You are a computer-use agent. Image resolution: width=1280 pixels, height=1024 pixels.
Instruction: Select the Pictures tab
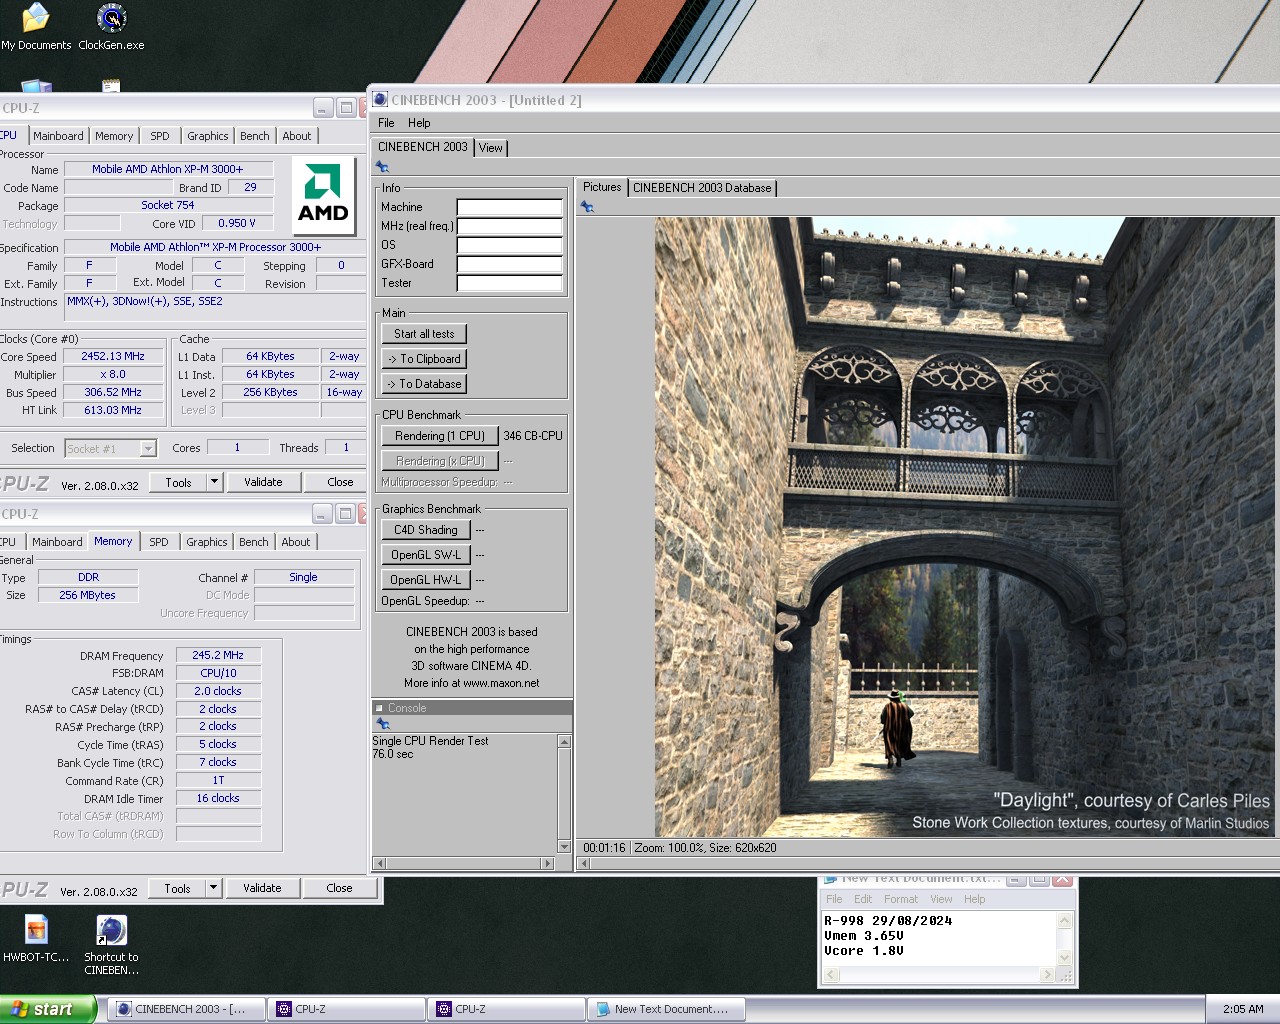602,187
